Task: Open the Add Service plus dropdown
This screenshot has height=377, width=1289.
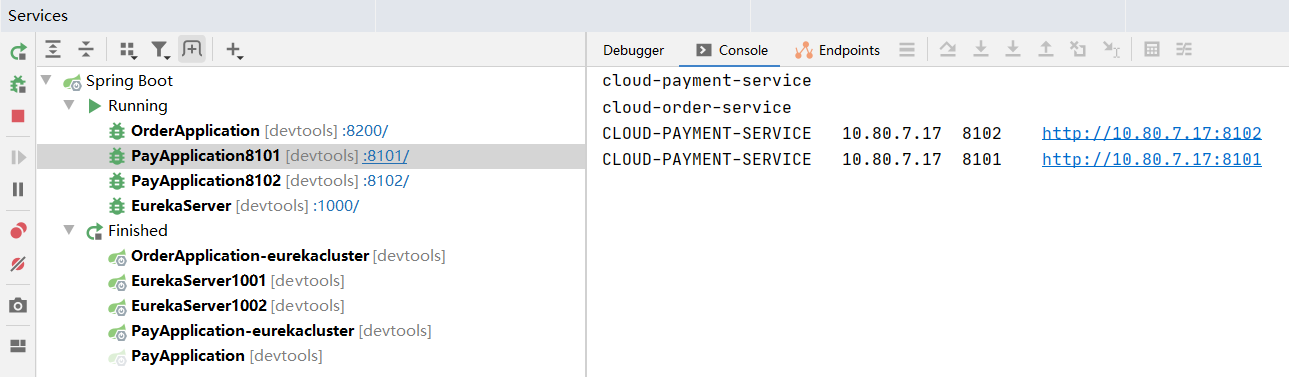Action: [235, 50]
